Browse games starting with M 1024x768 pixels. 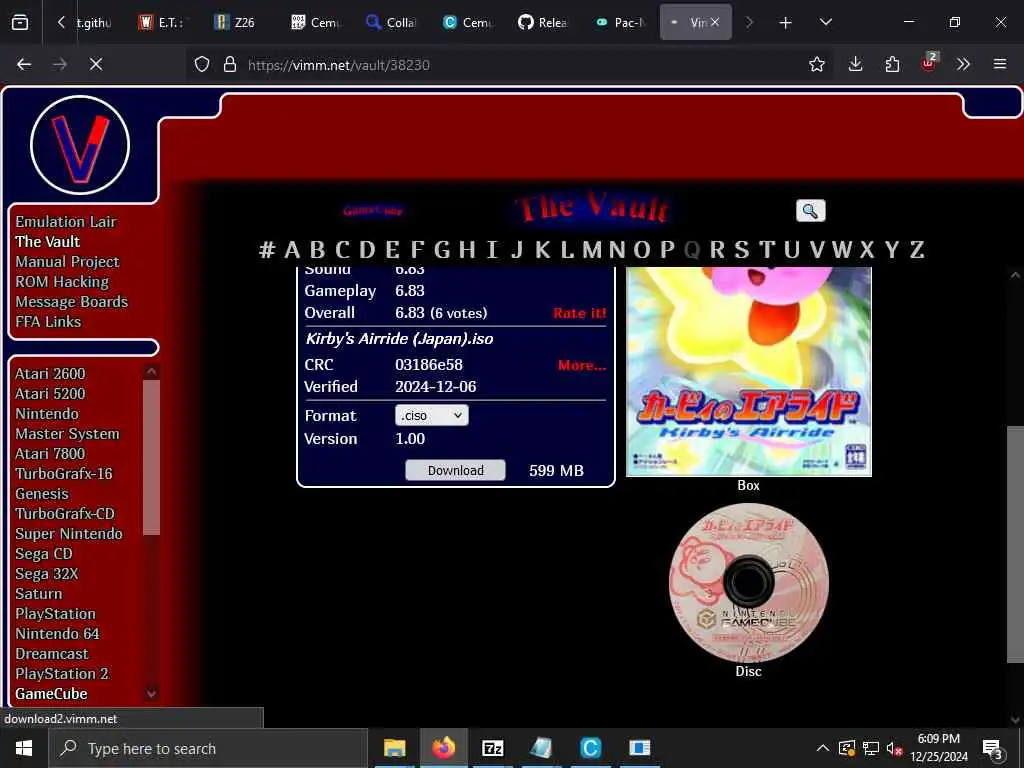click(x=592, y=249)
